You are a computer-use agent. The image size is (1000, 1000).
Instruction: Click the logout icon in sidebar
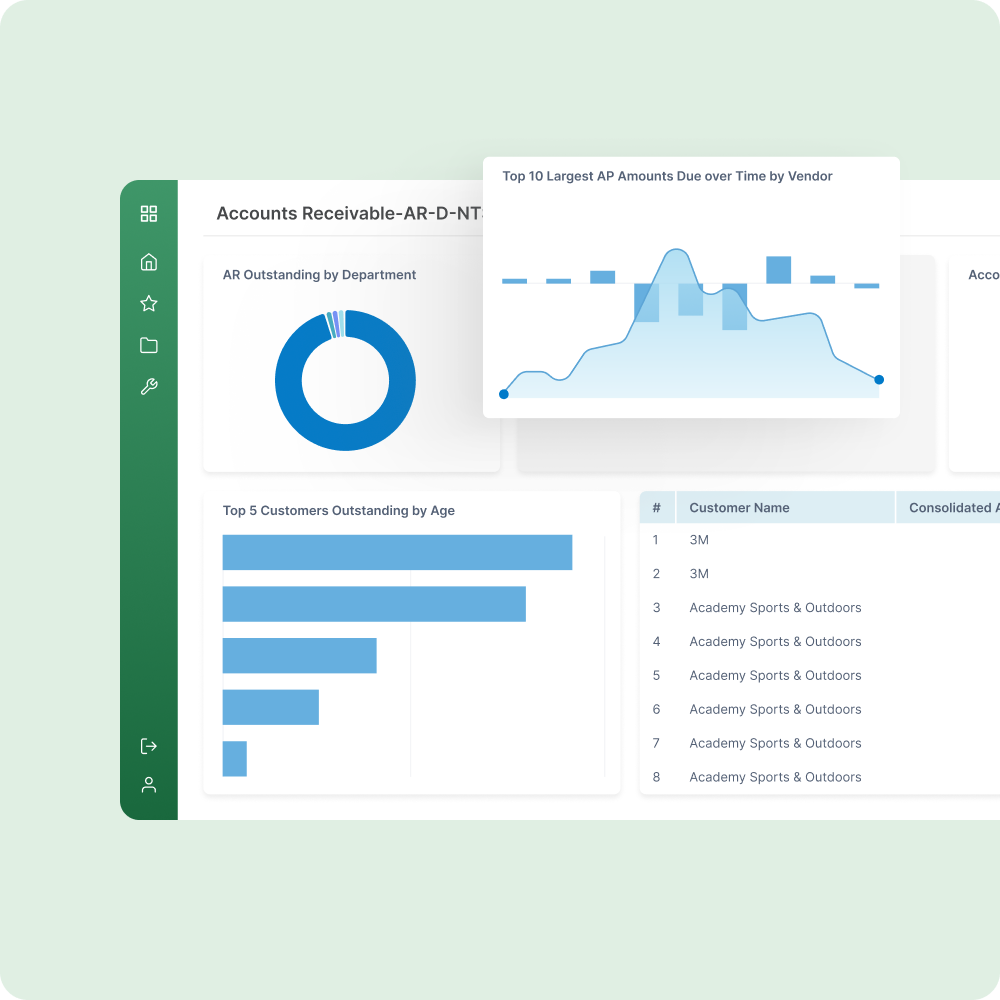149,746
